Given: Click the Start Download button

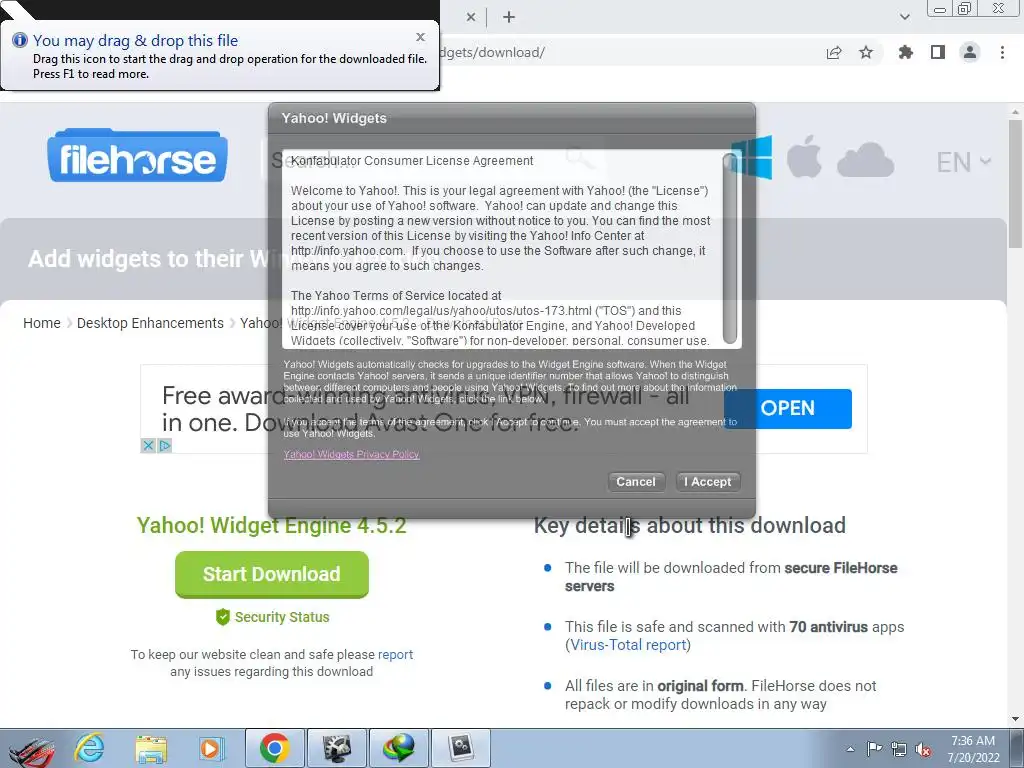Looking at the screenshot, I should point(272,574).
